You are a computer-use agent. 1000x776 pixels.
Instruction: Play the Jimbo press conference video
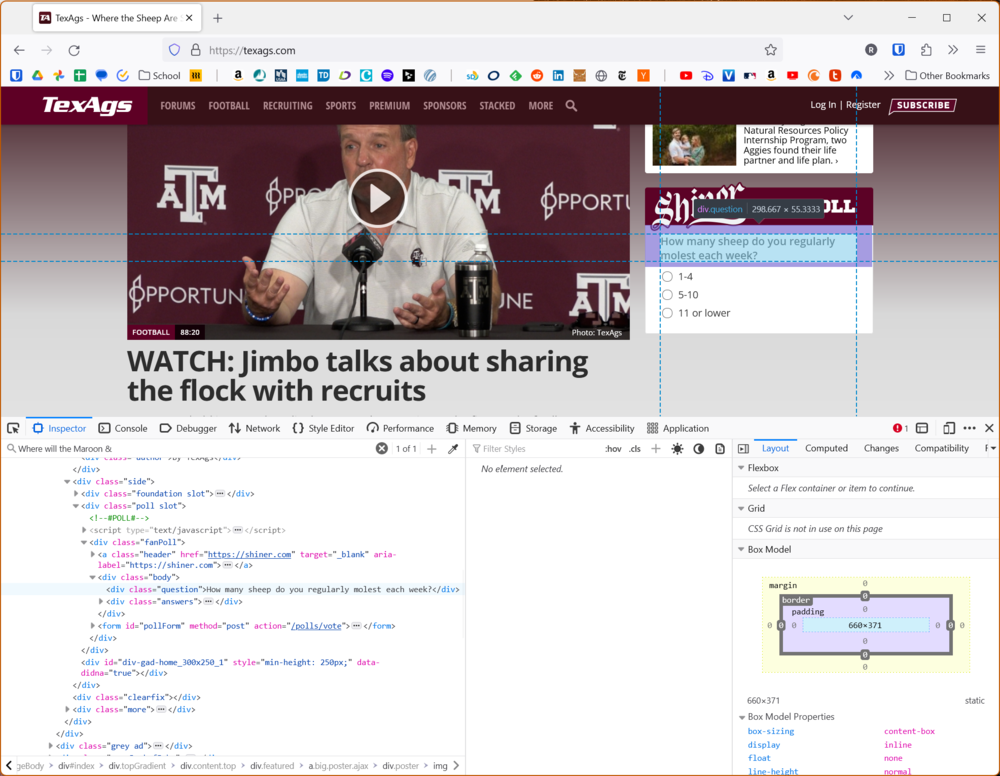coord(378,198)
